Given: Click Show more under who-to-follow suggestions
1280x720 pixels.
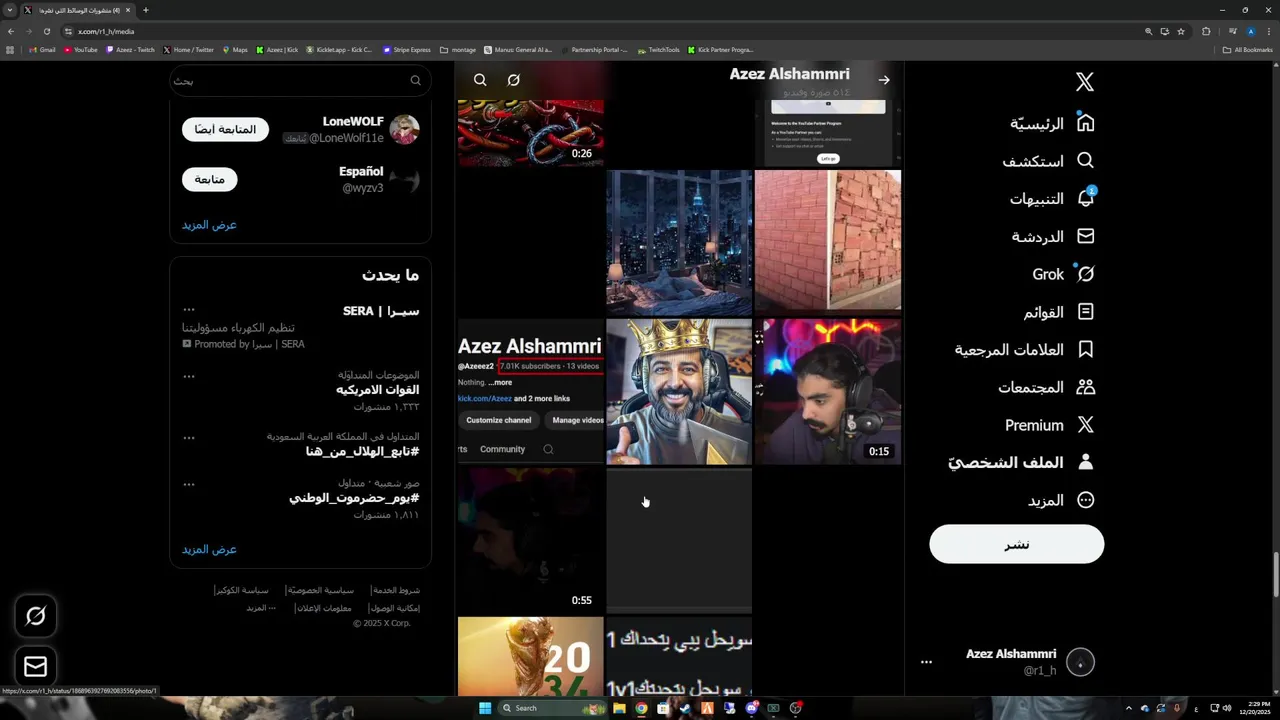Looking at the screenshot, I should pos(209,225).
